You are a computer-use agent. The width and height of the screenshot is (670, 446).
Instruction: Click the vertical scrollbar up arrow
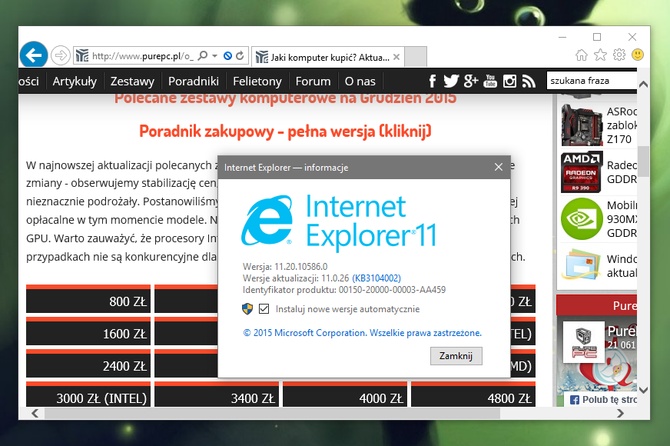coord(643,85)
